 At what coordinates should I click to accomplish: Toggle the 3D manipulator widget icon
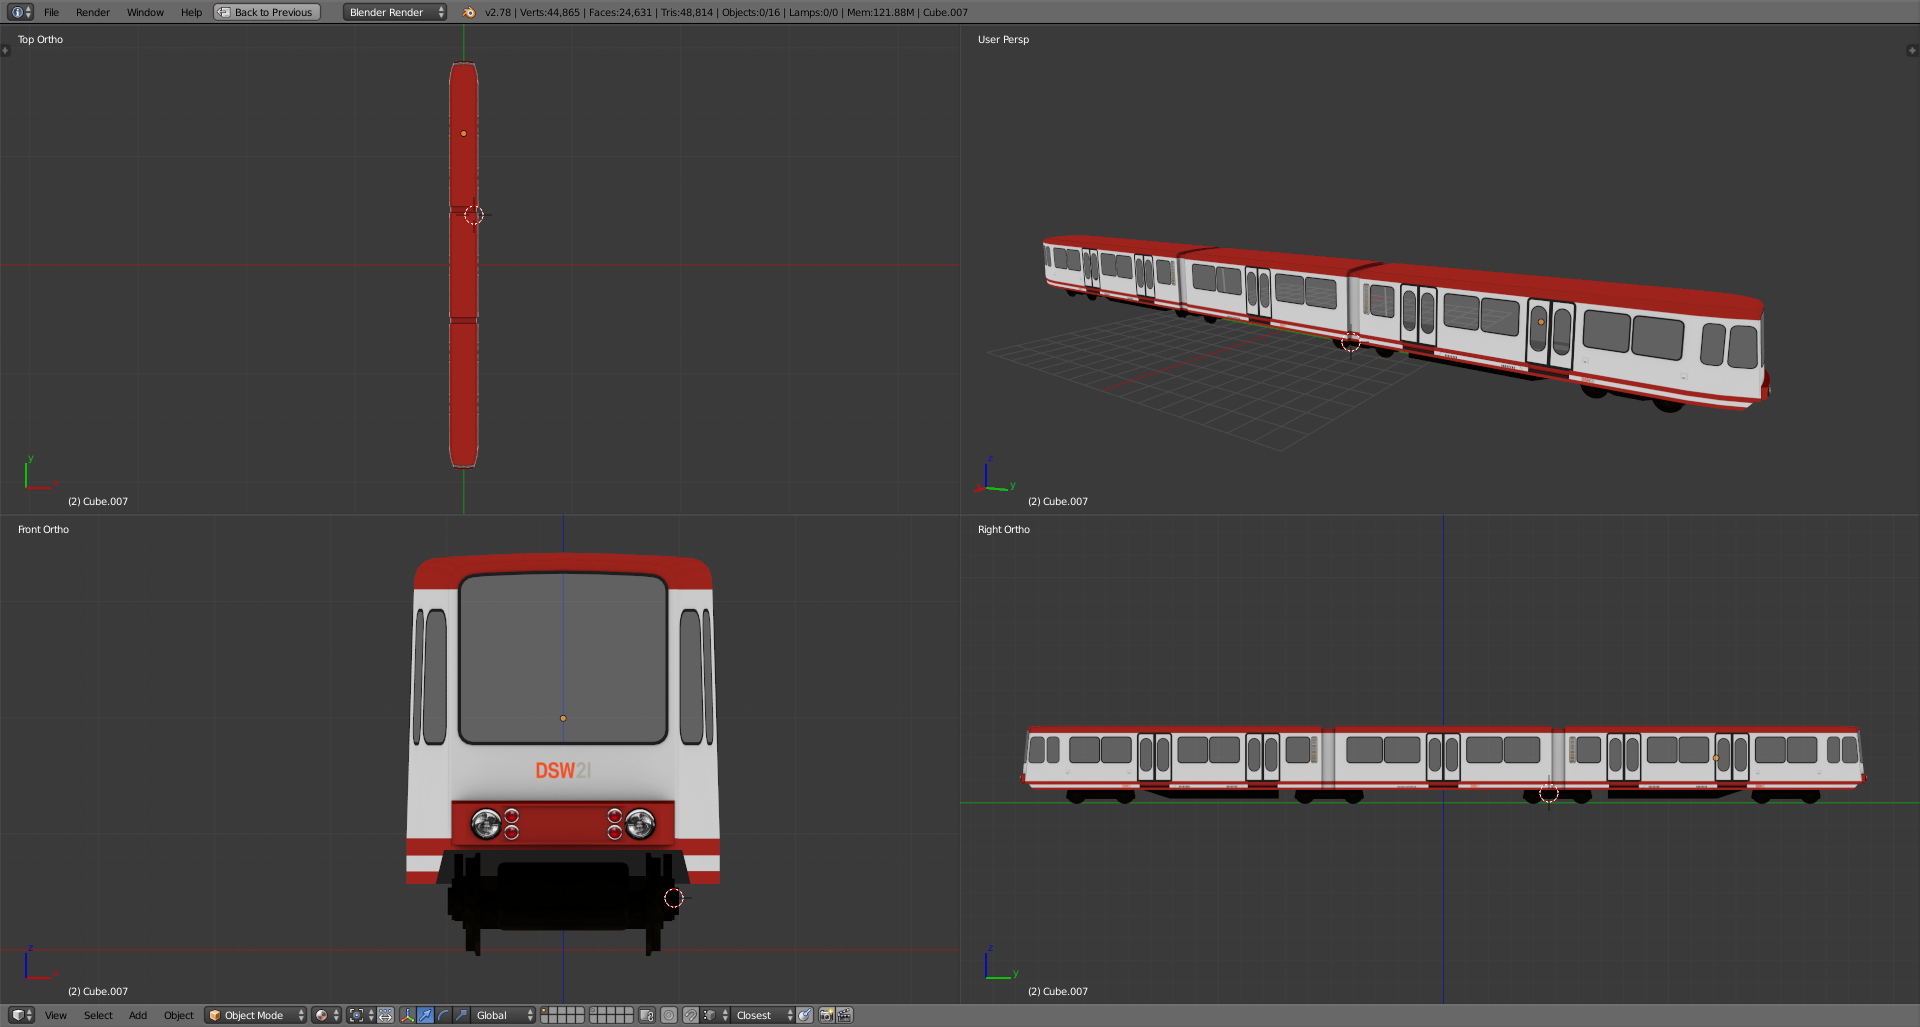(407, 1015)
